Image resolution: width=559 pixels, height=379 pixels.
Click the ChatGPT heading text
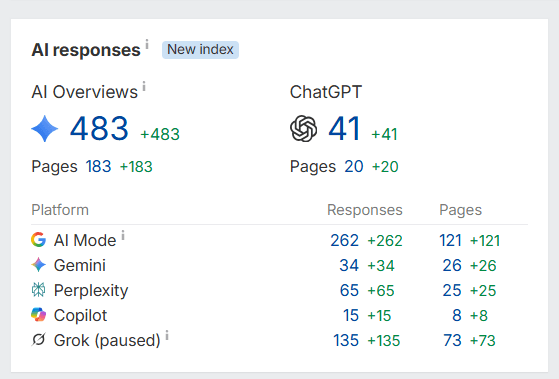tap(326, 92)
